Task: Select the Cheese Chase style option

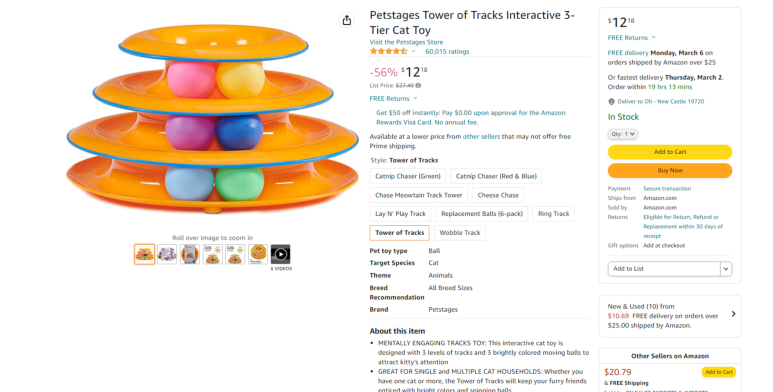Action: 498,195
